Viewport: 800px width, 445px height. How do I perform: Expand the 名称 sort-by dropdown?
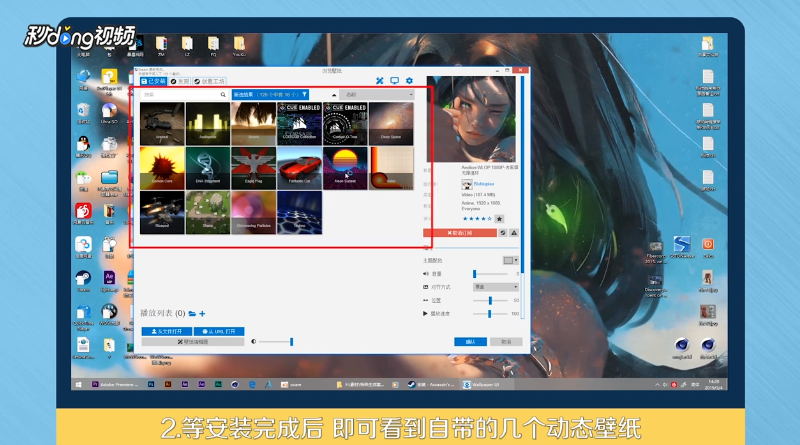pyautogui.click(x=378, y=94)
